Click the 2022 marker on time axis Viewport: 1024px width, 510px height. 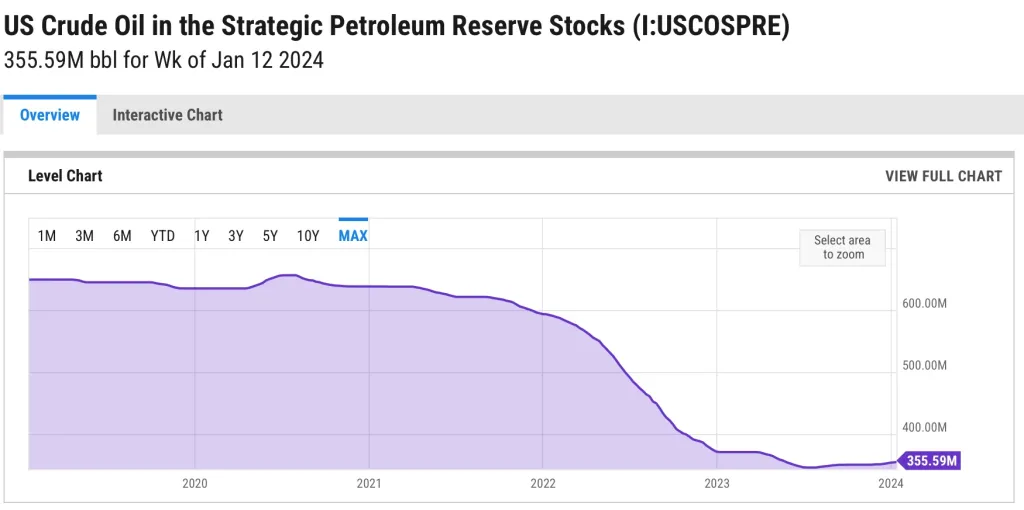pyautogui.click(x=543, y=484)
